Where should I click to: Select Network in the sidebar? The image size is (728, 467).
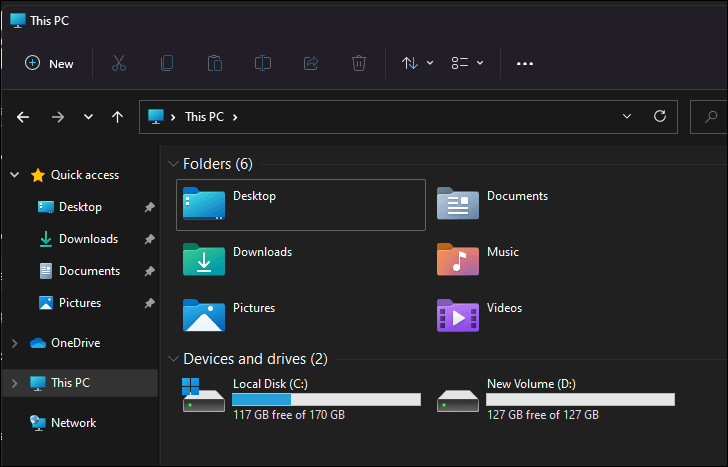click(73, 423)
